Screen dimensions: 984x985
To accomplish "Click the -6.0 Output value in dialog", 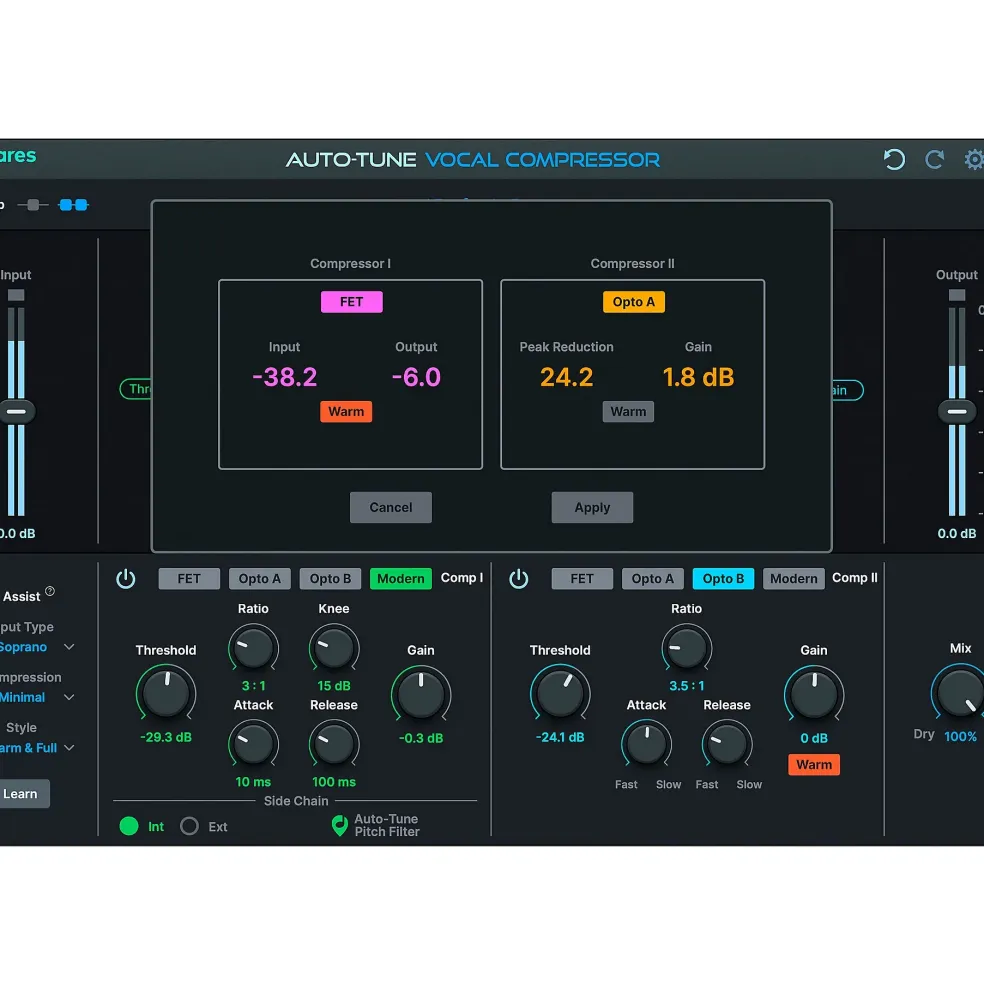I will click(416, 377).
